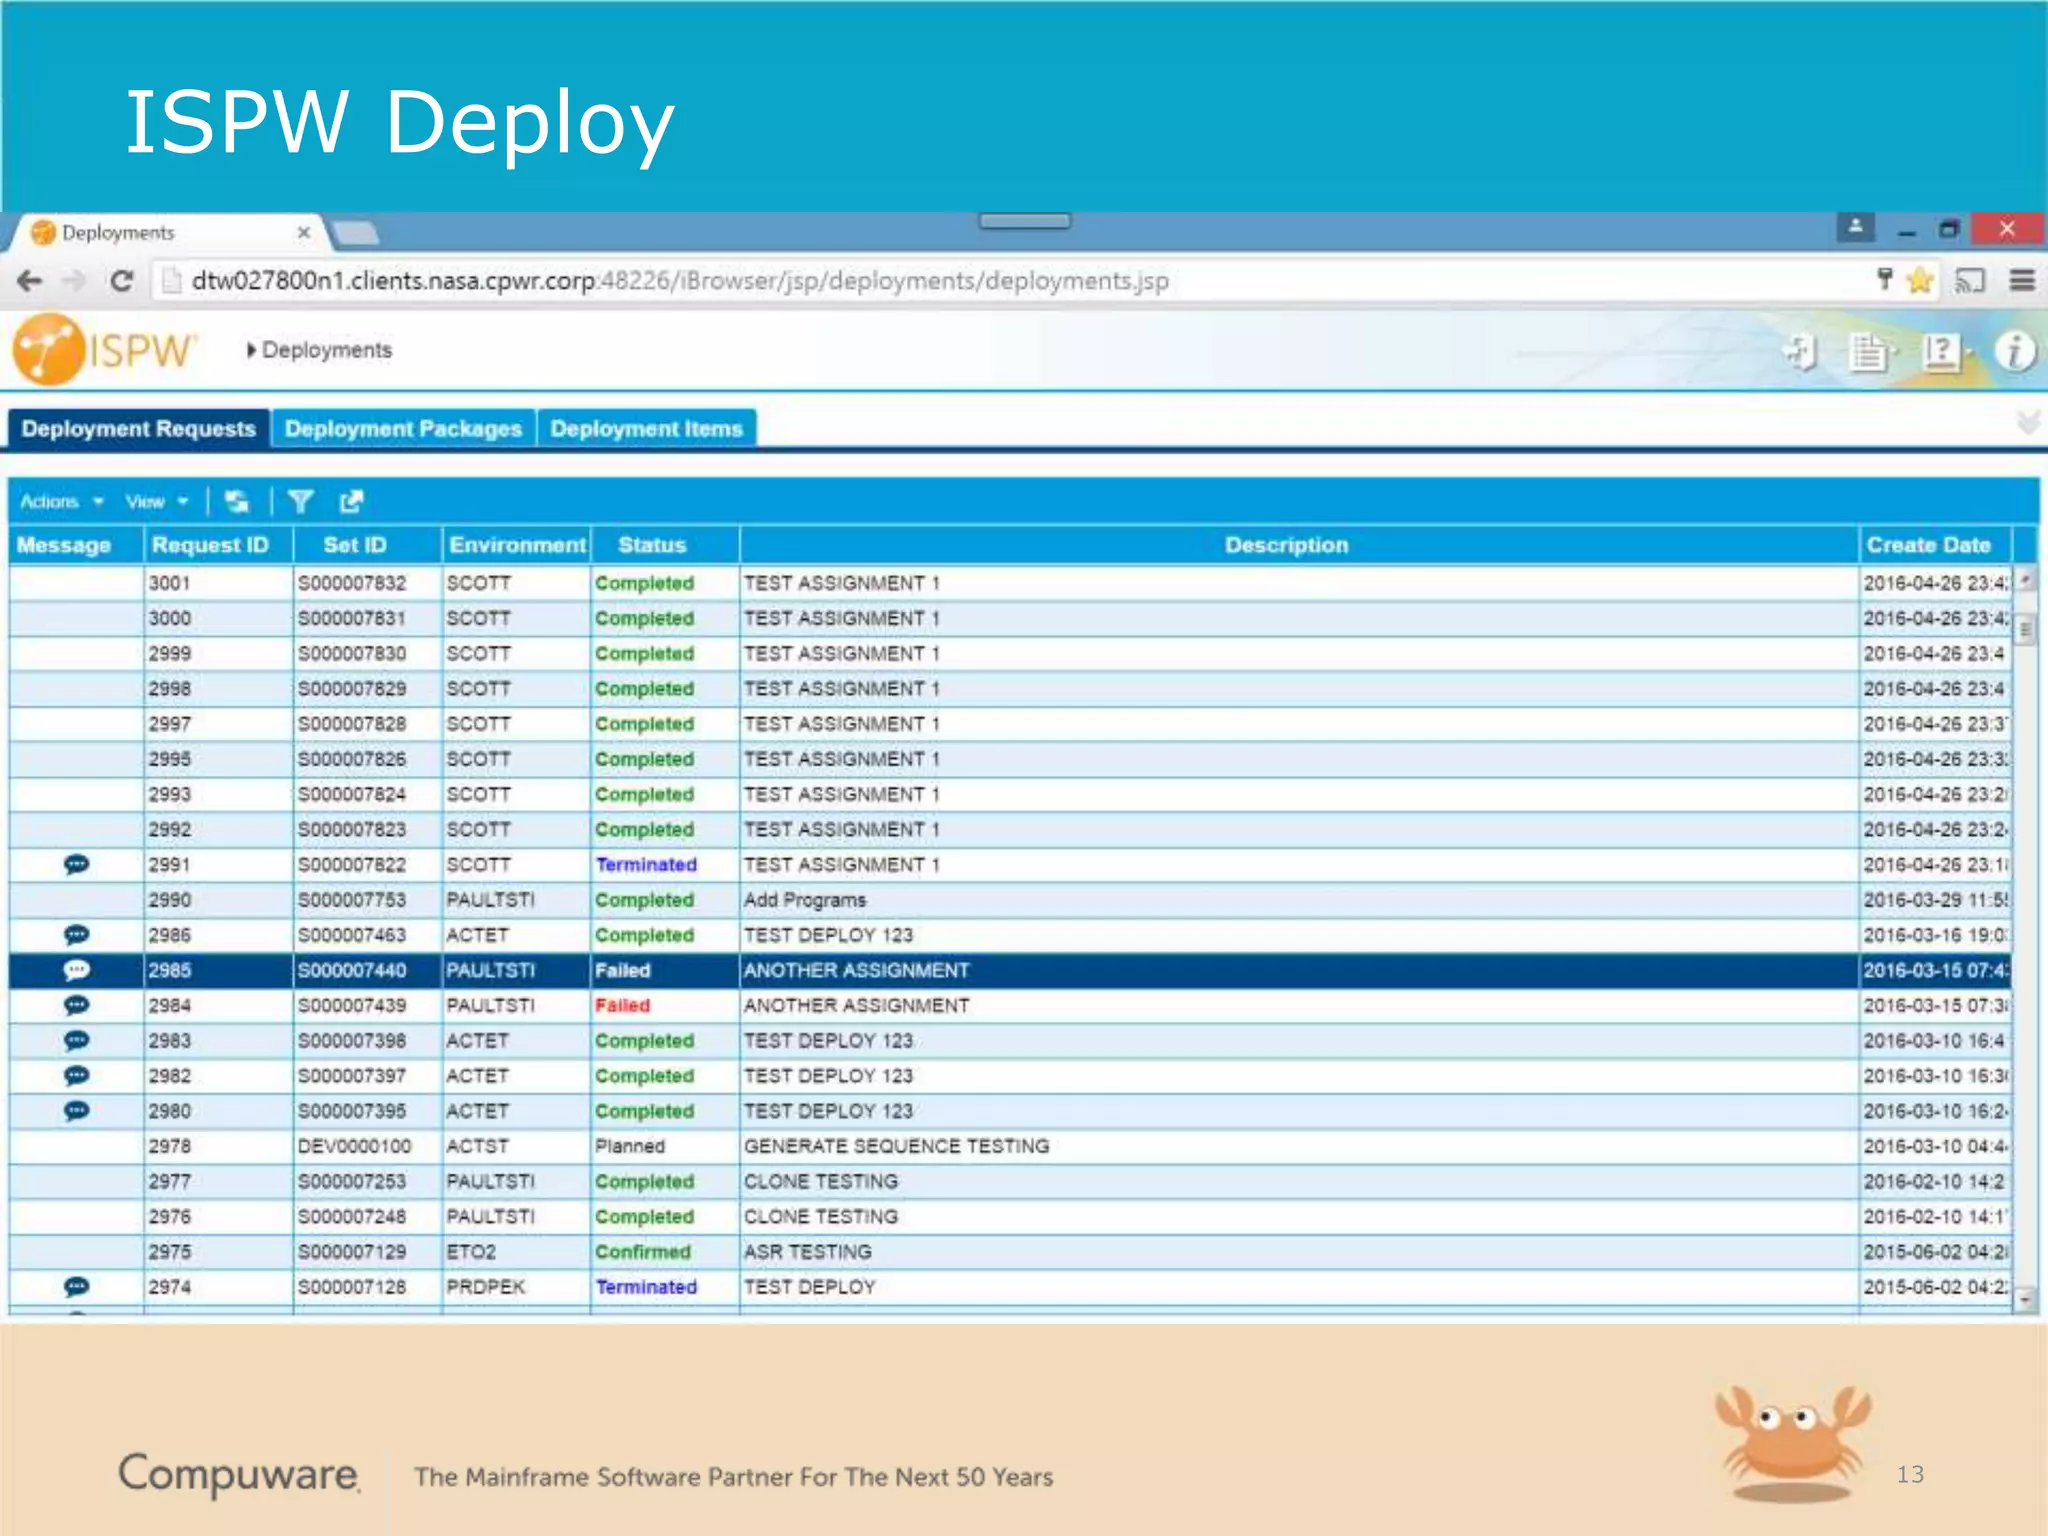This screenshot has height=1536, width=2048.
Task: Sort by Status column header
Action: coord(665,545)
